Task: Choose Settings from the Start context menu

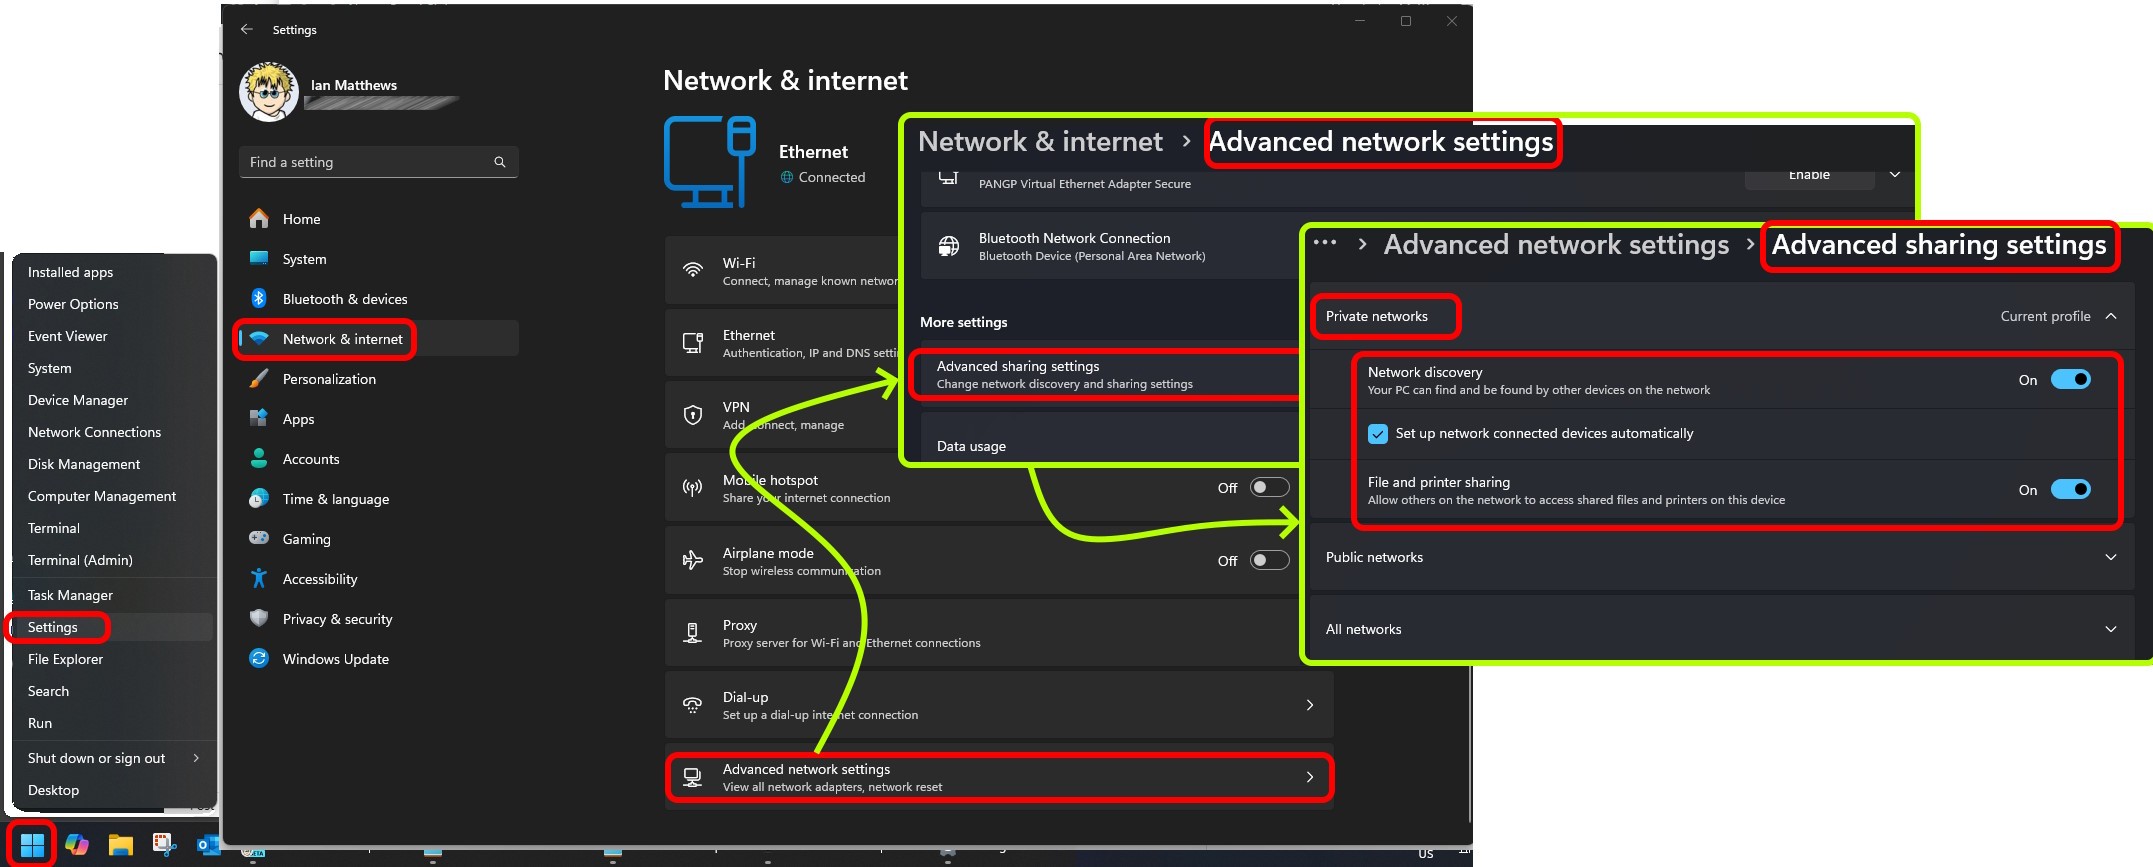Action: click(x=53, y=627)
